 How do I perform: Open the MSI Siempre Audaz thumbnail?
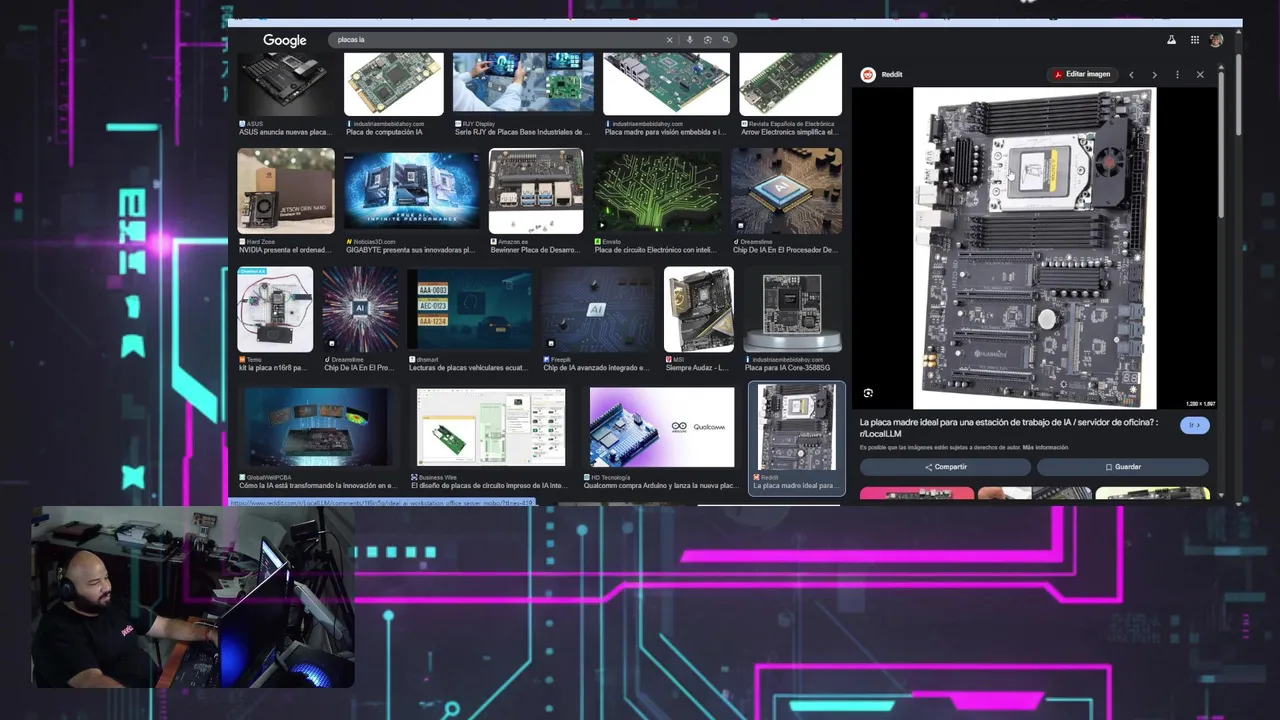pyautogui.click(x=699, y=309)
